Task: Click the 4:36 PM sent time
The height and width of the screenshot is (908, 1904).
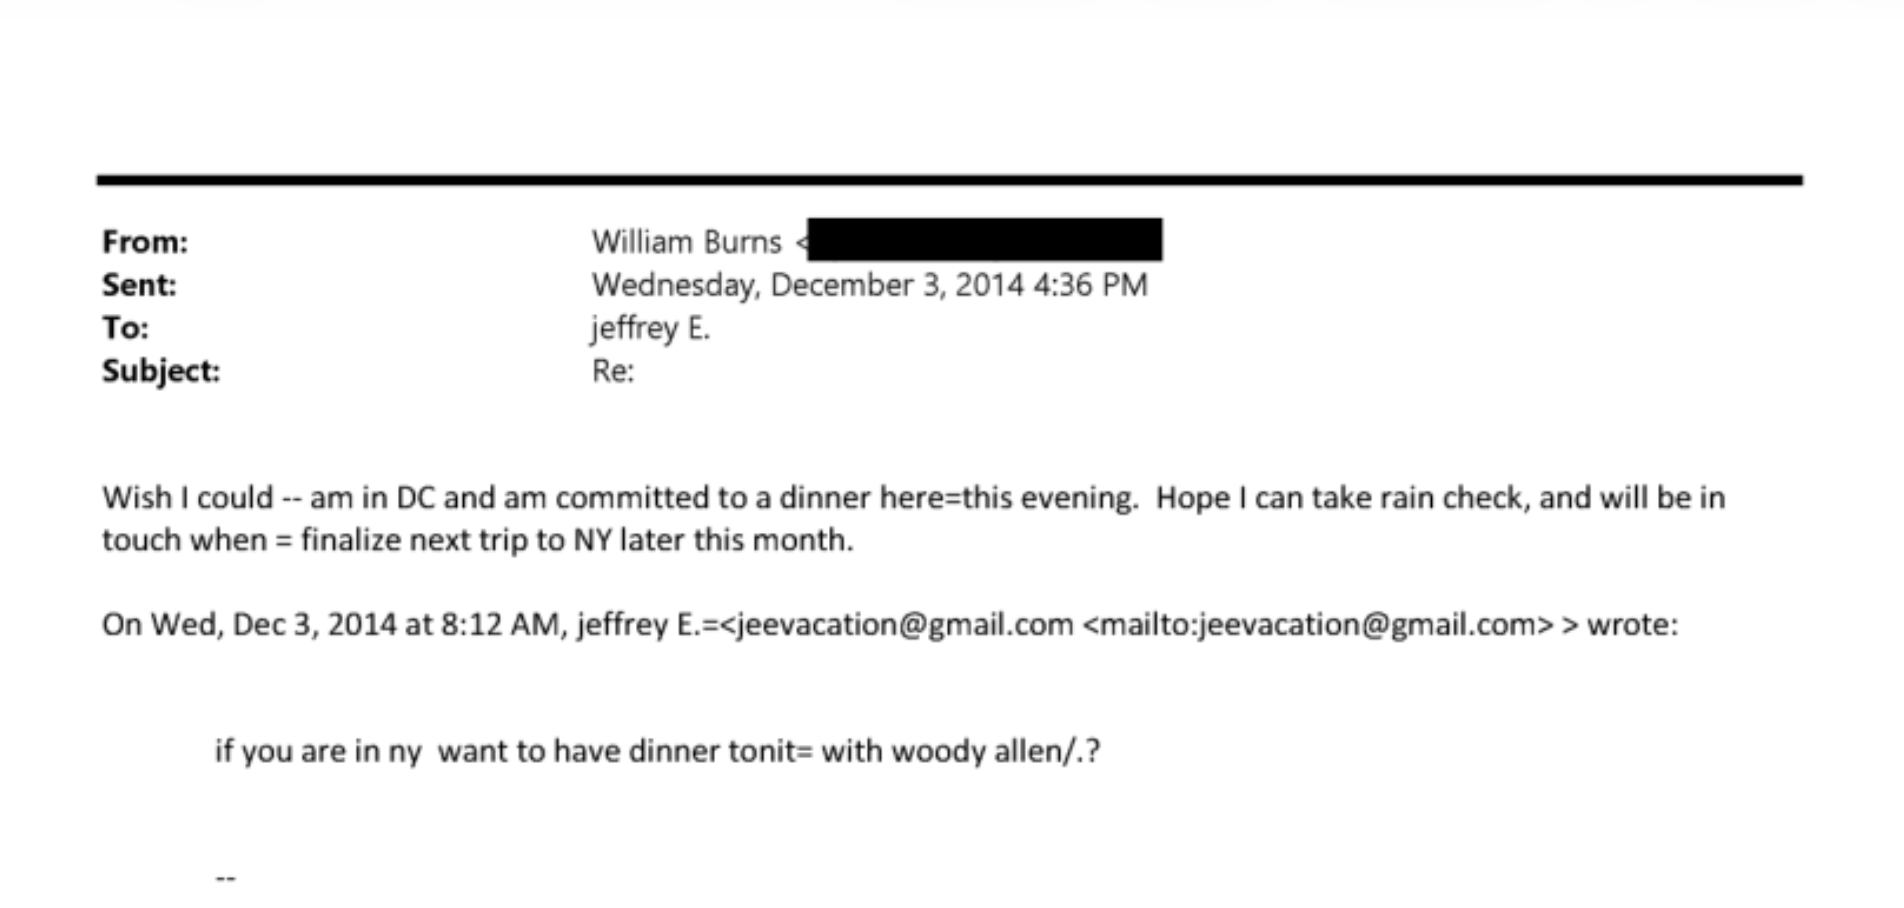Action: (x=1090, y=285)
